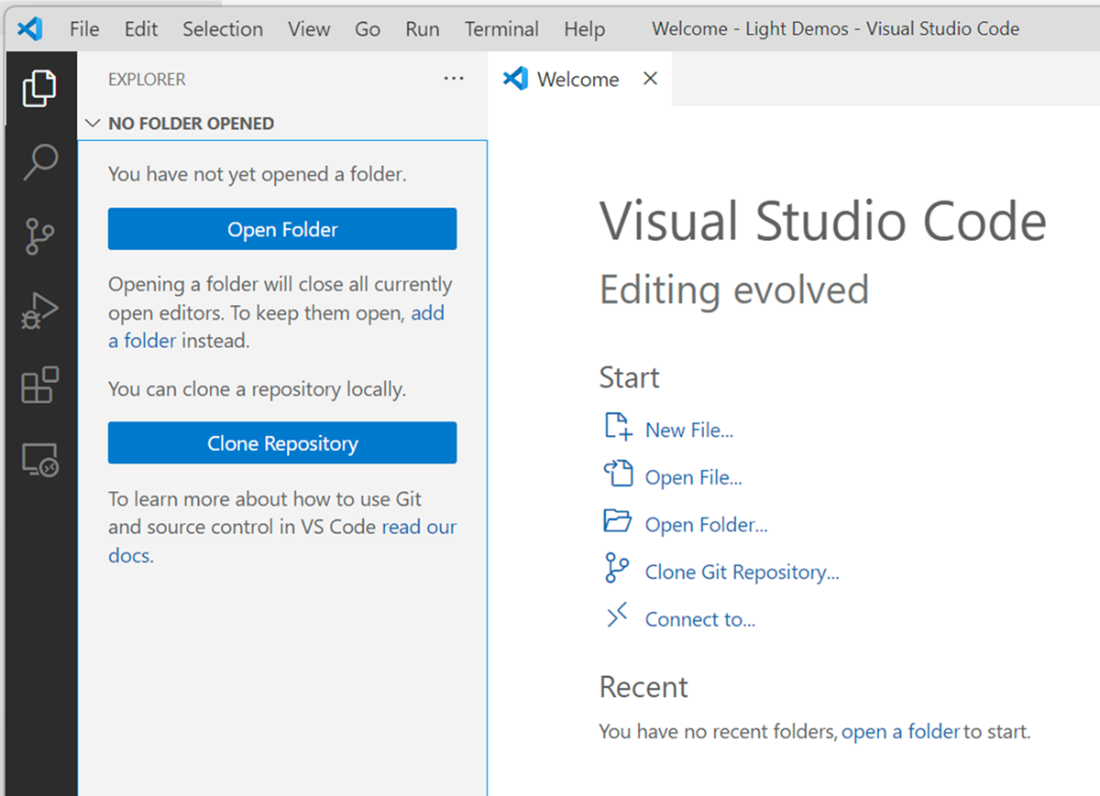
Task: Open the Extensions view icon
Action: 40,385
